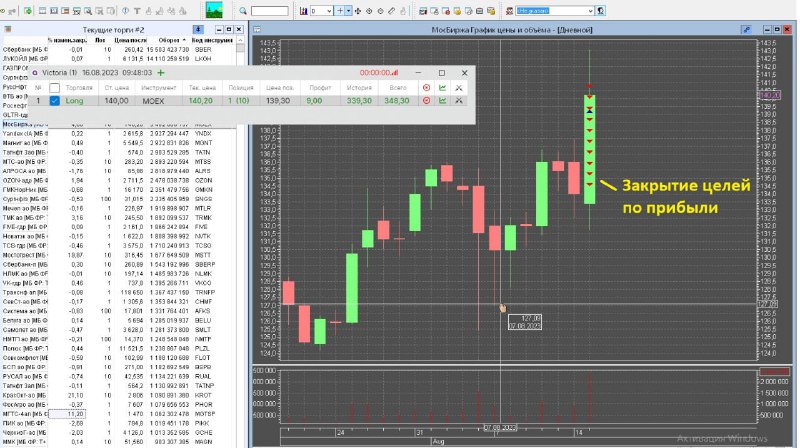Click the red stop icon in header row
The width and height of the screenshot is (800, 448).
pyautogui.click(x=426, y=87)
